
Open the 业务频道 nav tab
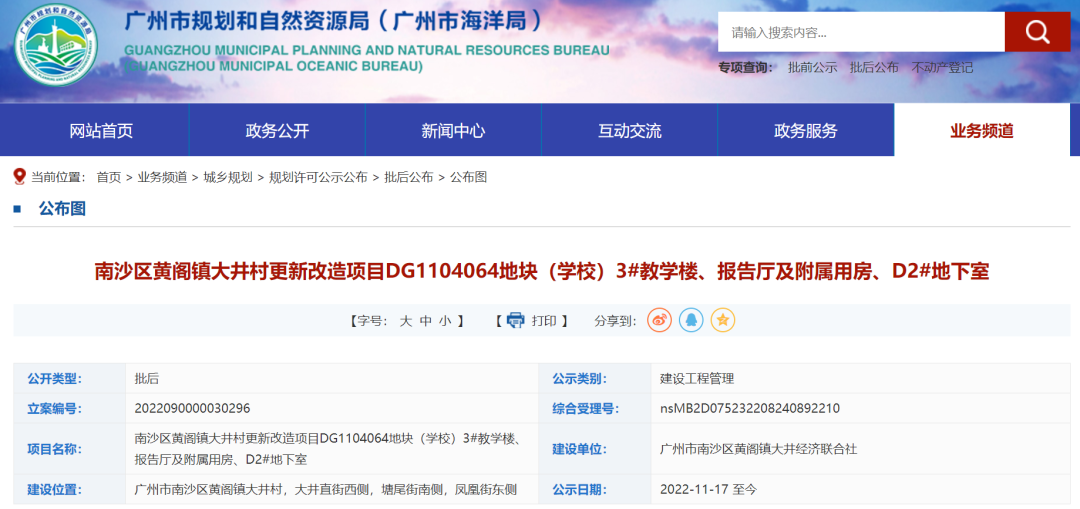[x=982, y=130]
